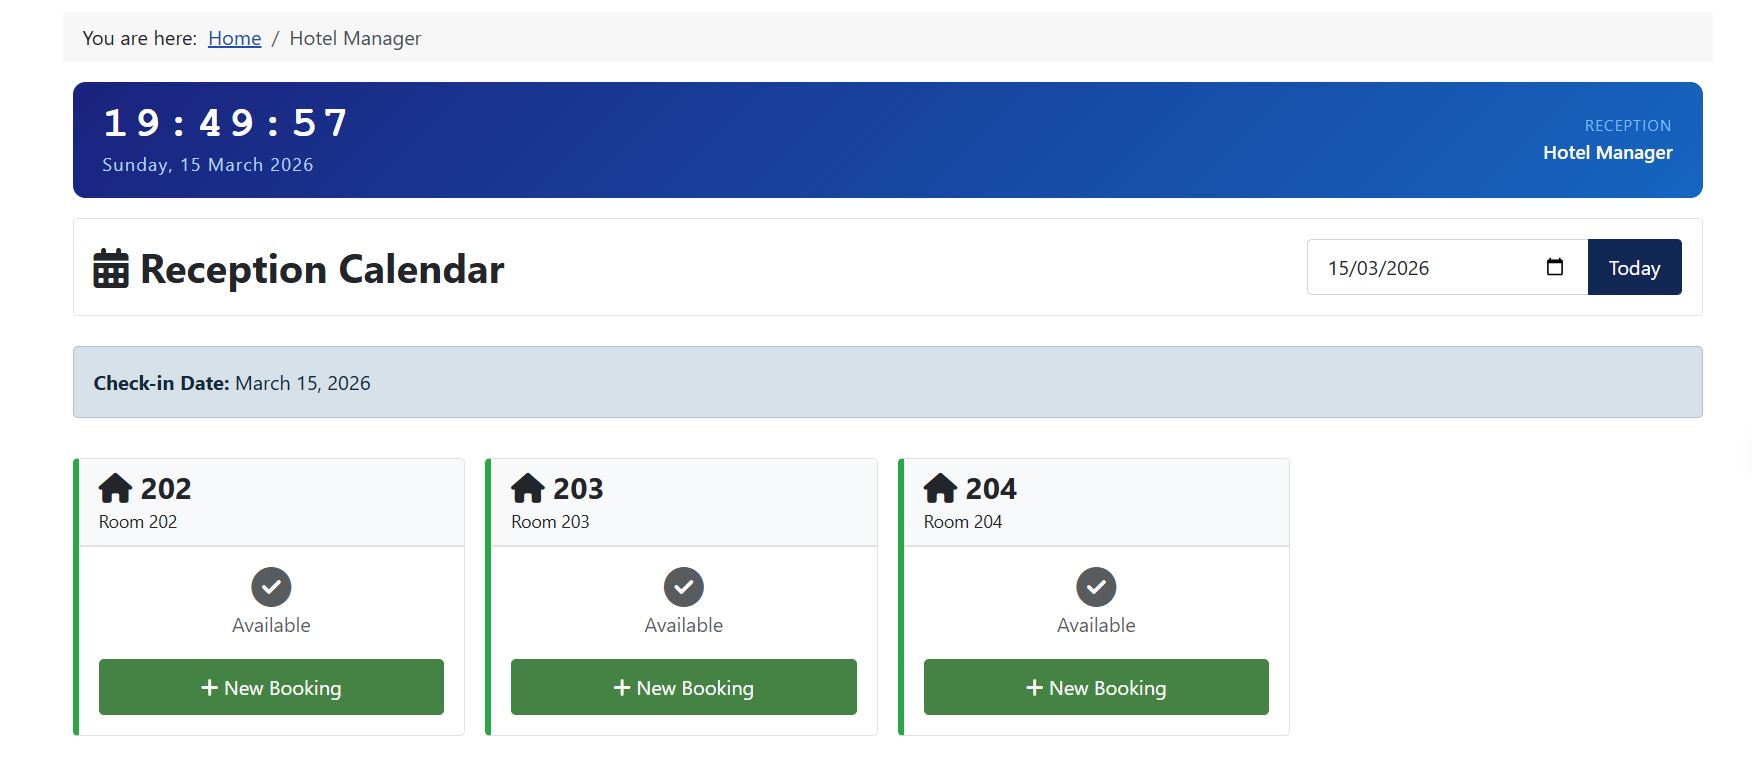Click the Available checkmark icon in room 202
This screenshot has width=1752, height=762.
point(271,587)
